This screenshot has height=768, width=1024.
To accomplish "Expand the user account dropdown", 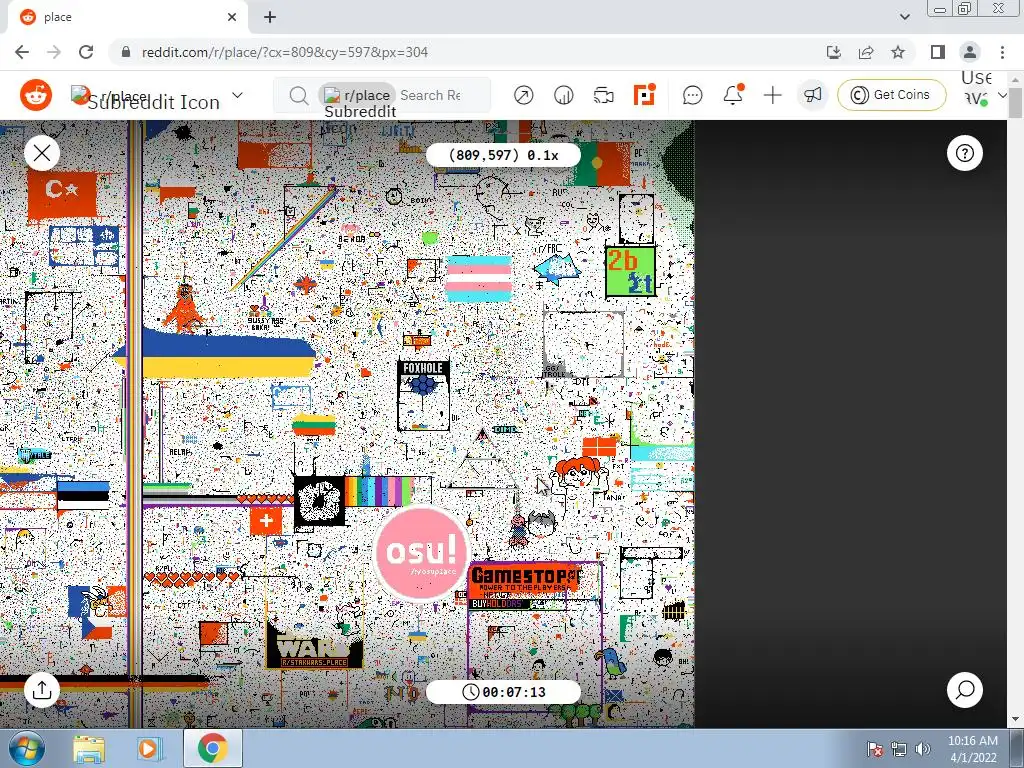I will [x=1002, y=95].
